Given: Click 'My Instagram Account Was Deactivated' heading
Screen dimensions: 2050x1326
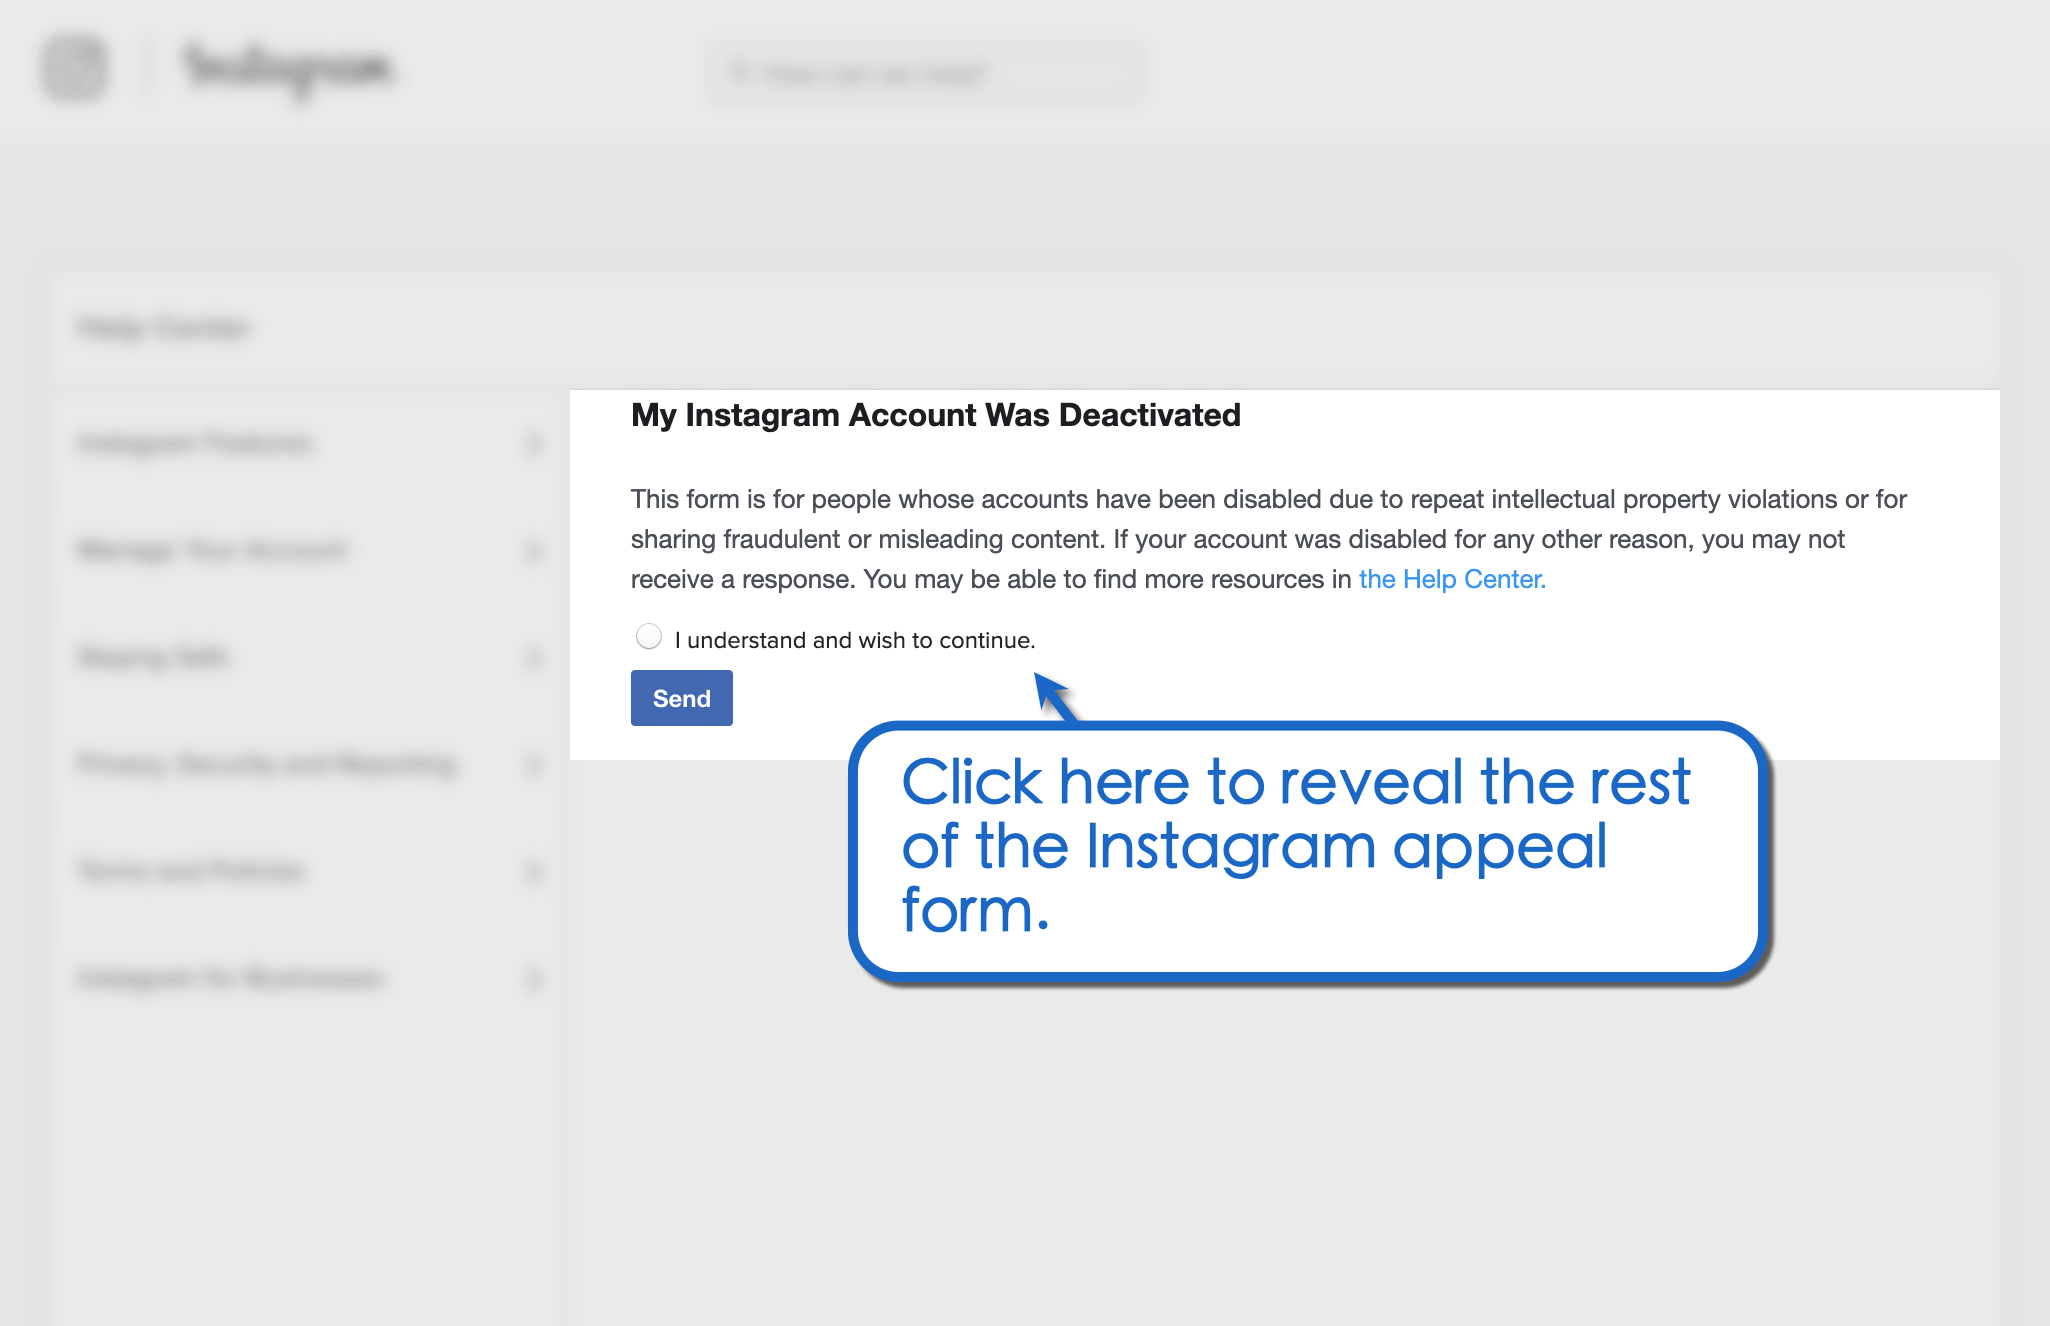Looking at the screenshot, I should (935, 415).
